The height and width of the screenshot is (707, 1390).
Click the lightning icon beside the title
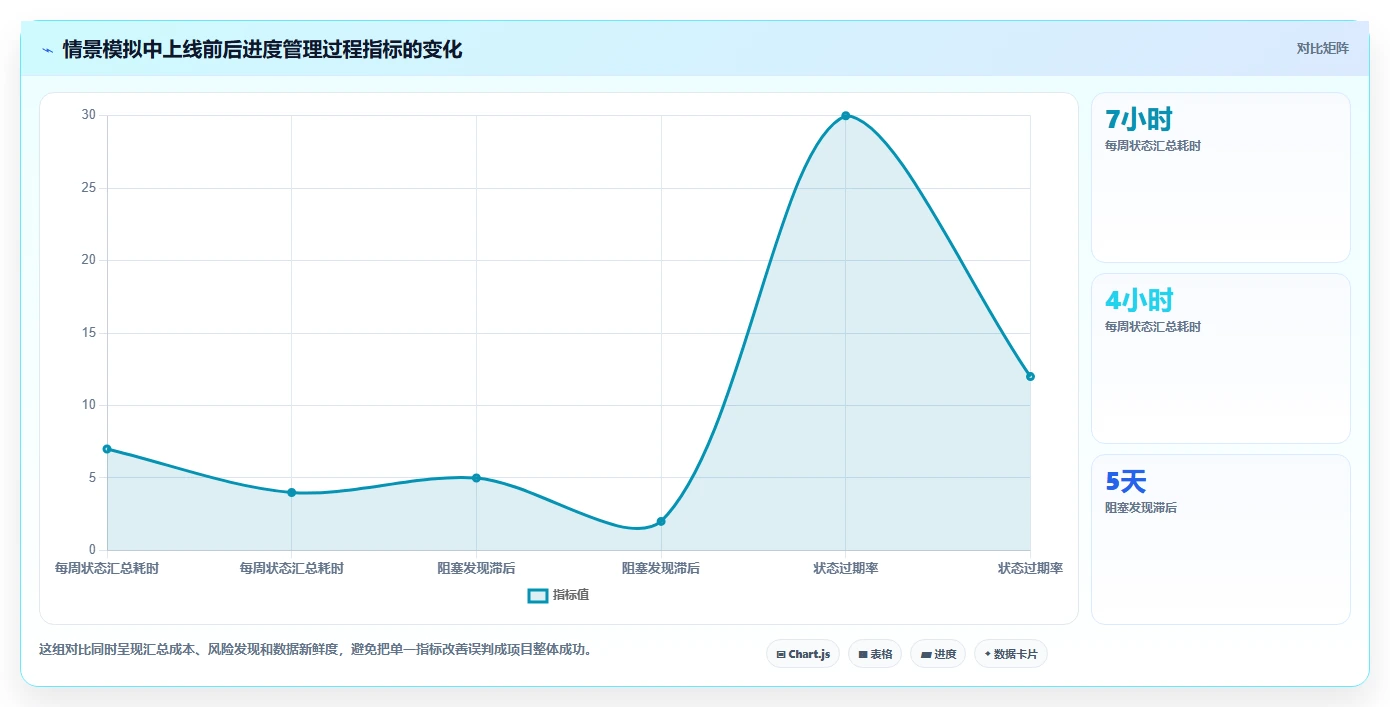[47, 50]
